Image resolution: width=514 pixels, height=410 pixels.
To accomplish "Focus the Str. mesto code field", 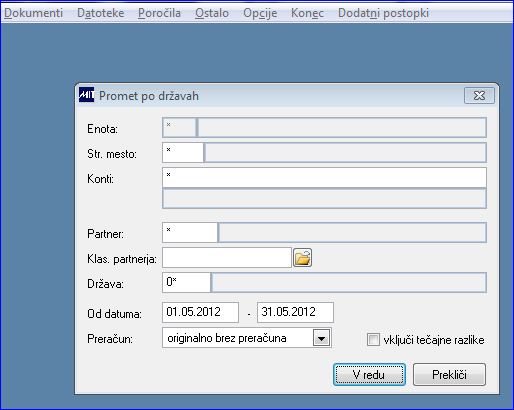I will 183,153.
